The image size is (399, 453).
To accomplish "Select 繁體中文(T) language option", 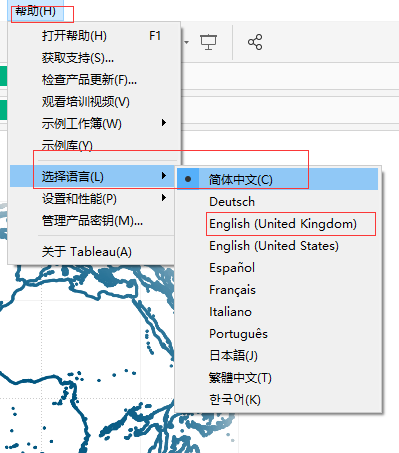I will pos(278,378).
